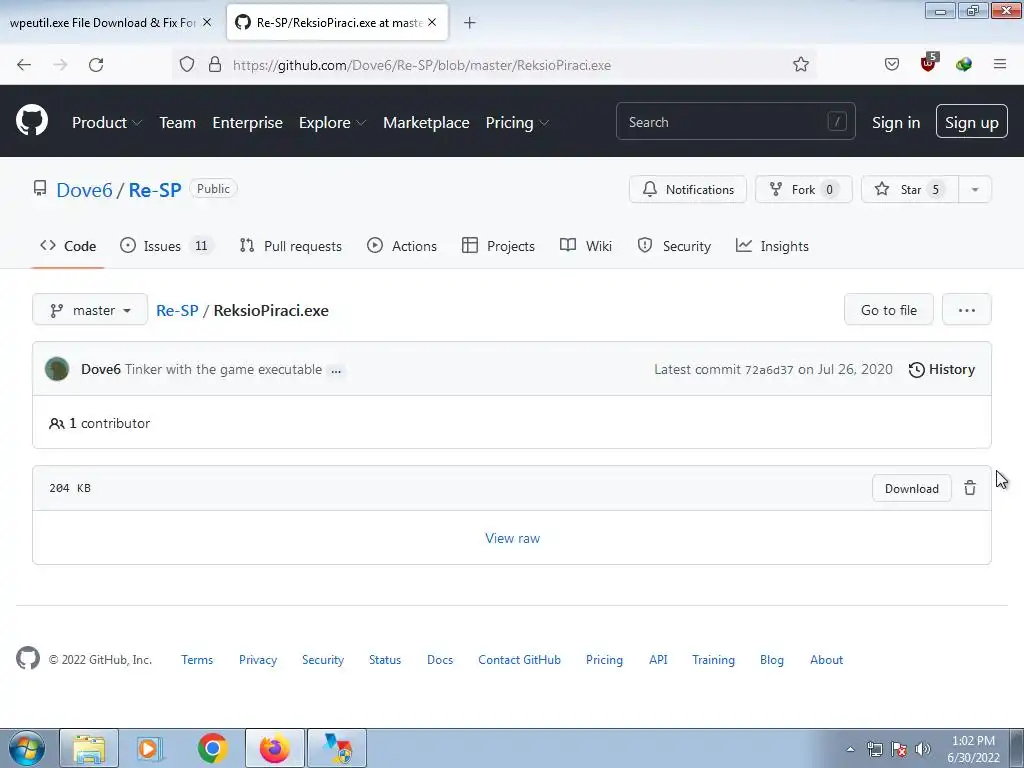Image resolution: width=1024 pixels, height=768 pixels.
Task: Click the Firefox taskbar icon
Action: (275, 748)
